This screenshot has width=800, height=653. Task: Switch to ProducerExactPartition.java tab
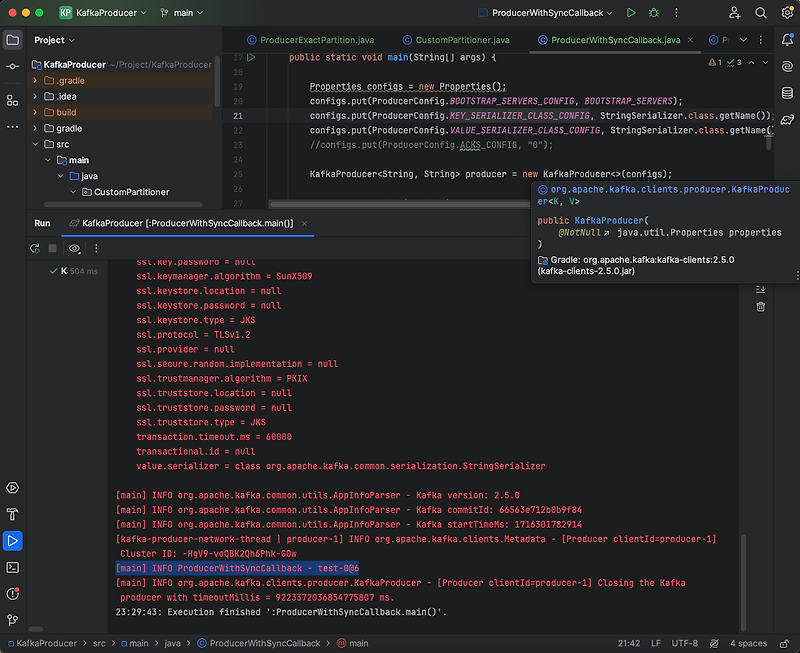311,40
